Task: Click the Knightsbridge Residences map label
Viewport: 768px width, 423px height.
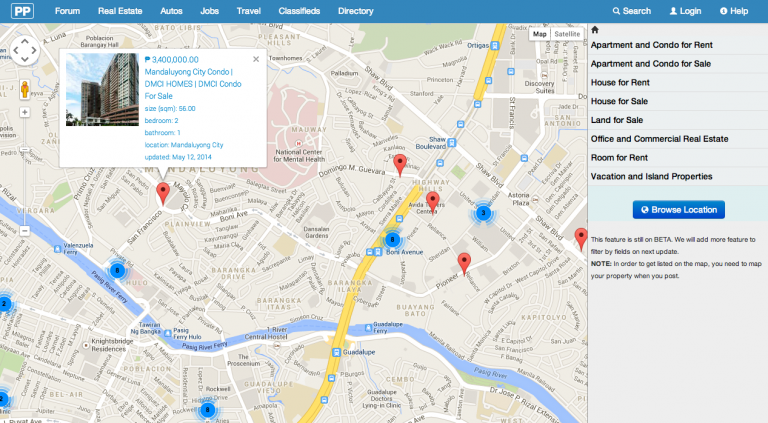Action: pos(112,345)
